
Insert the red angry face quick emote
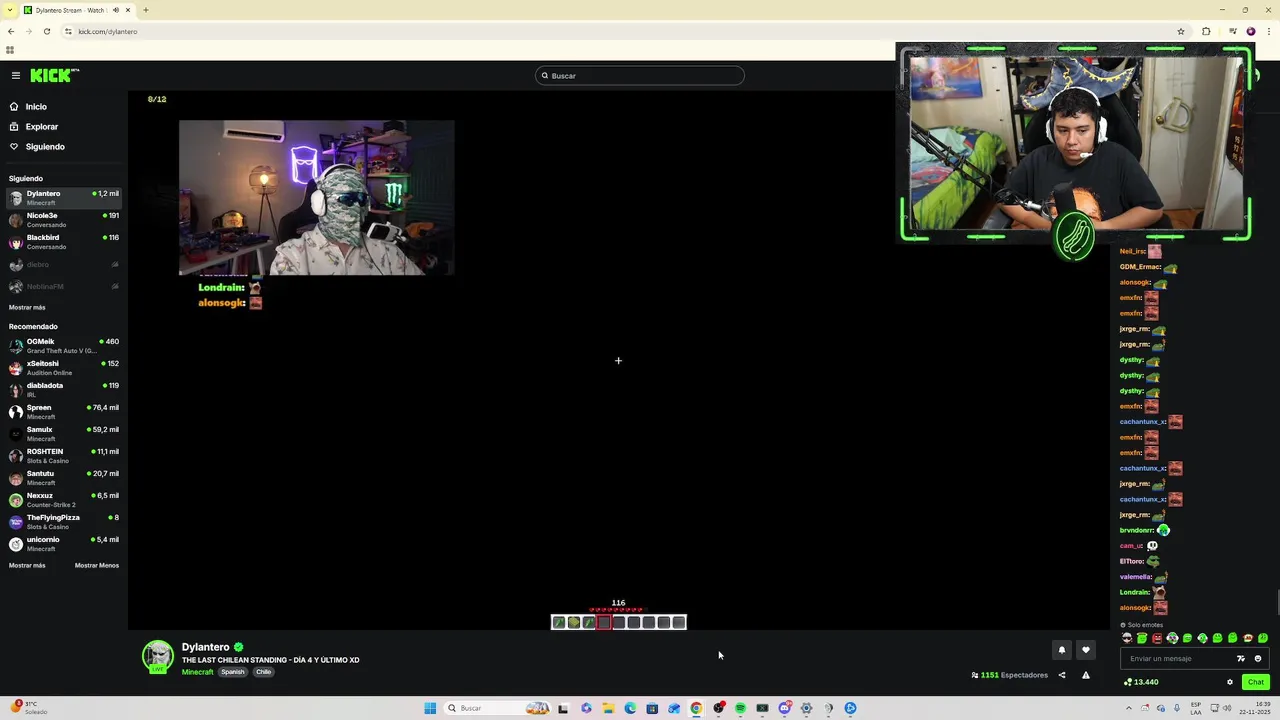pyautogui.click(x=1157, y=638)
